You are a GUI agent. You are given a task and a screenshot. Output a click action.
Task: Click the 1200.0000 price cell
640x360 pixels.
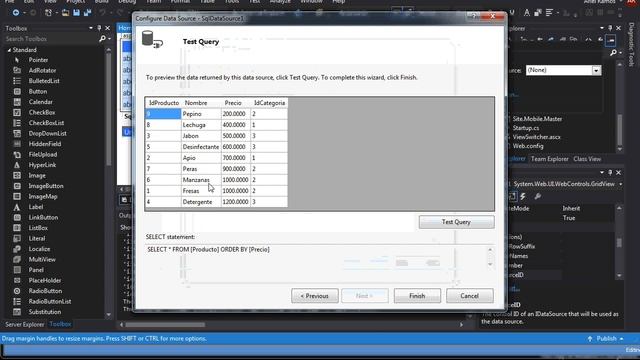[x=236, y=202]
